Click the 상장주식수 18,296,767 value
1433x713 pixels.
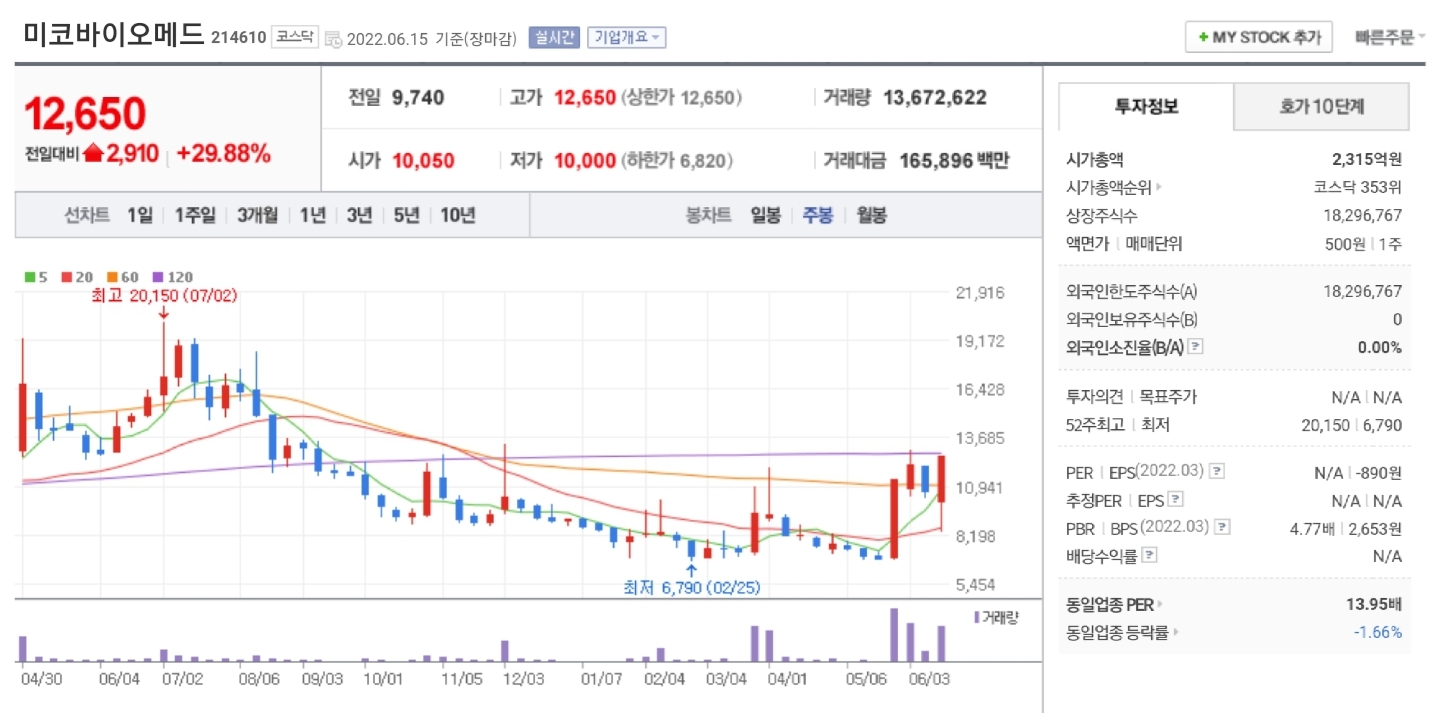click(1363, 215)
